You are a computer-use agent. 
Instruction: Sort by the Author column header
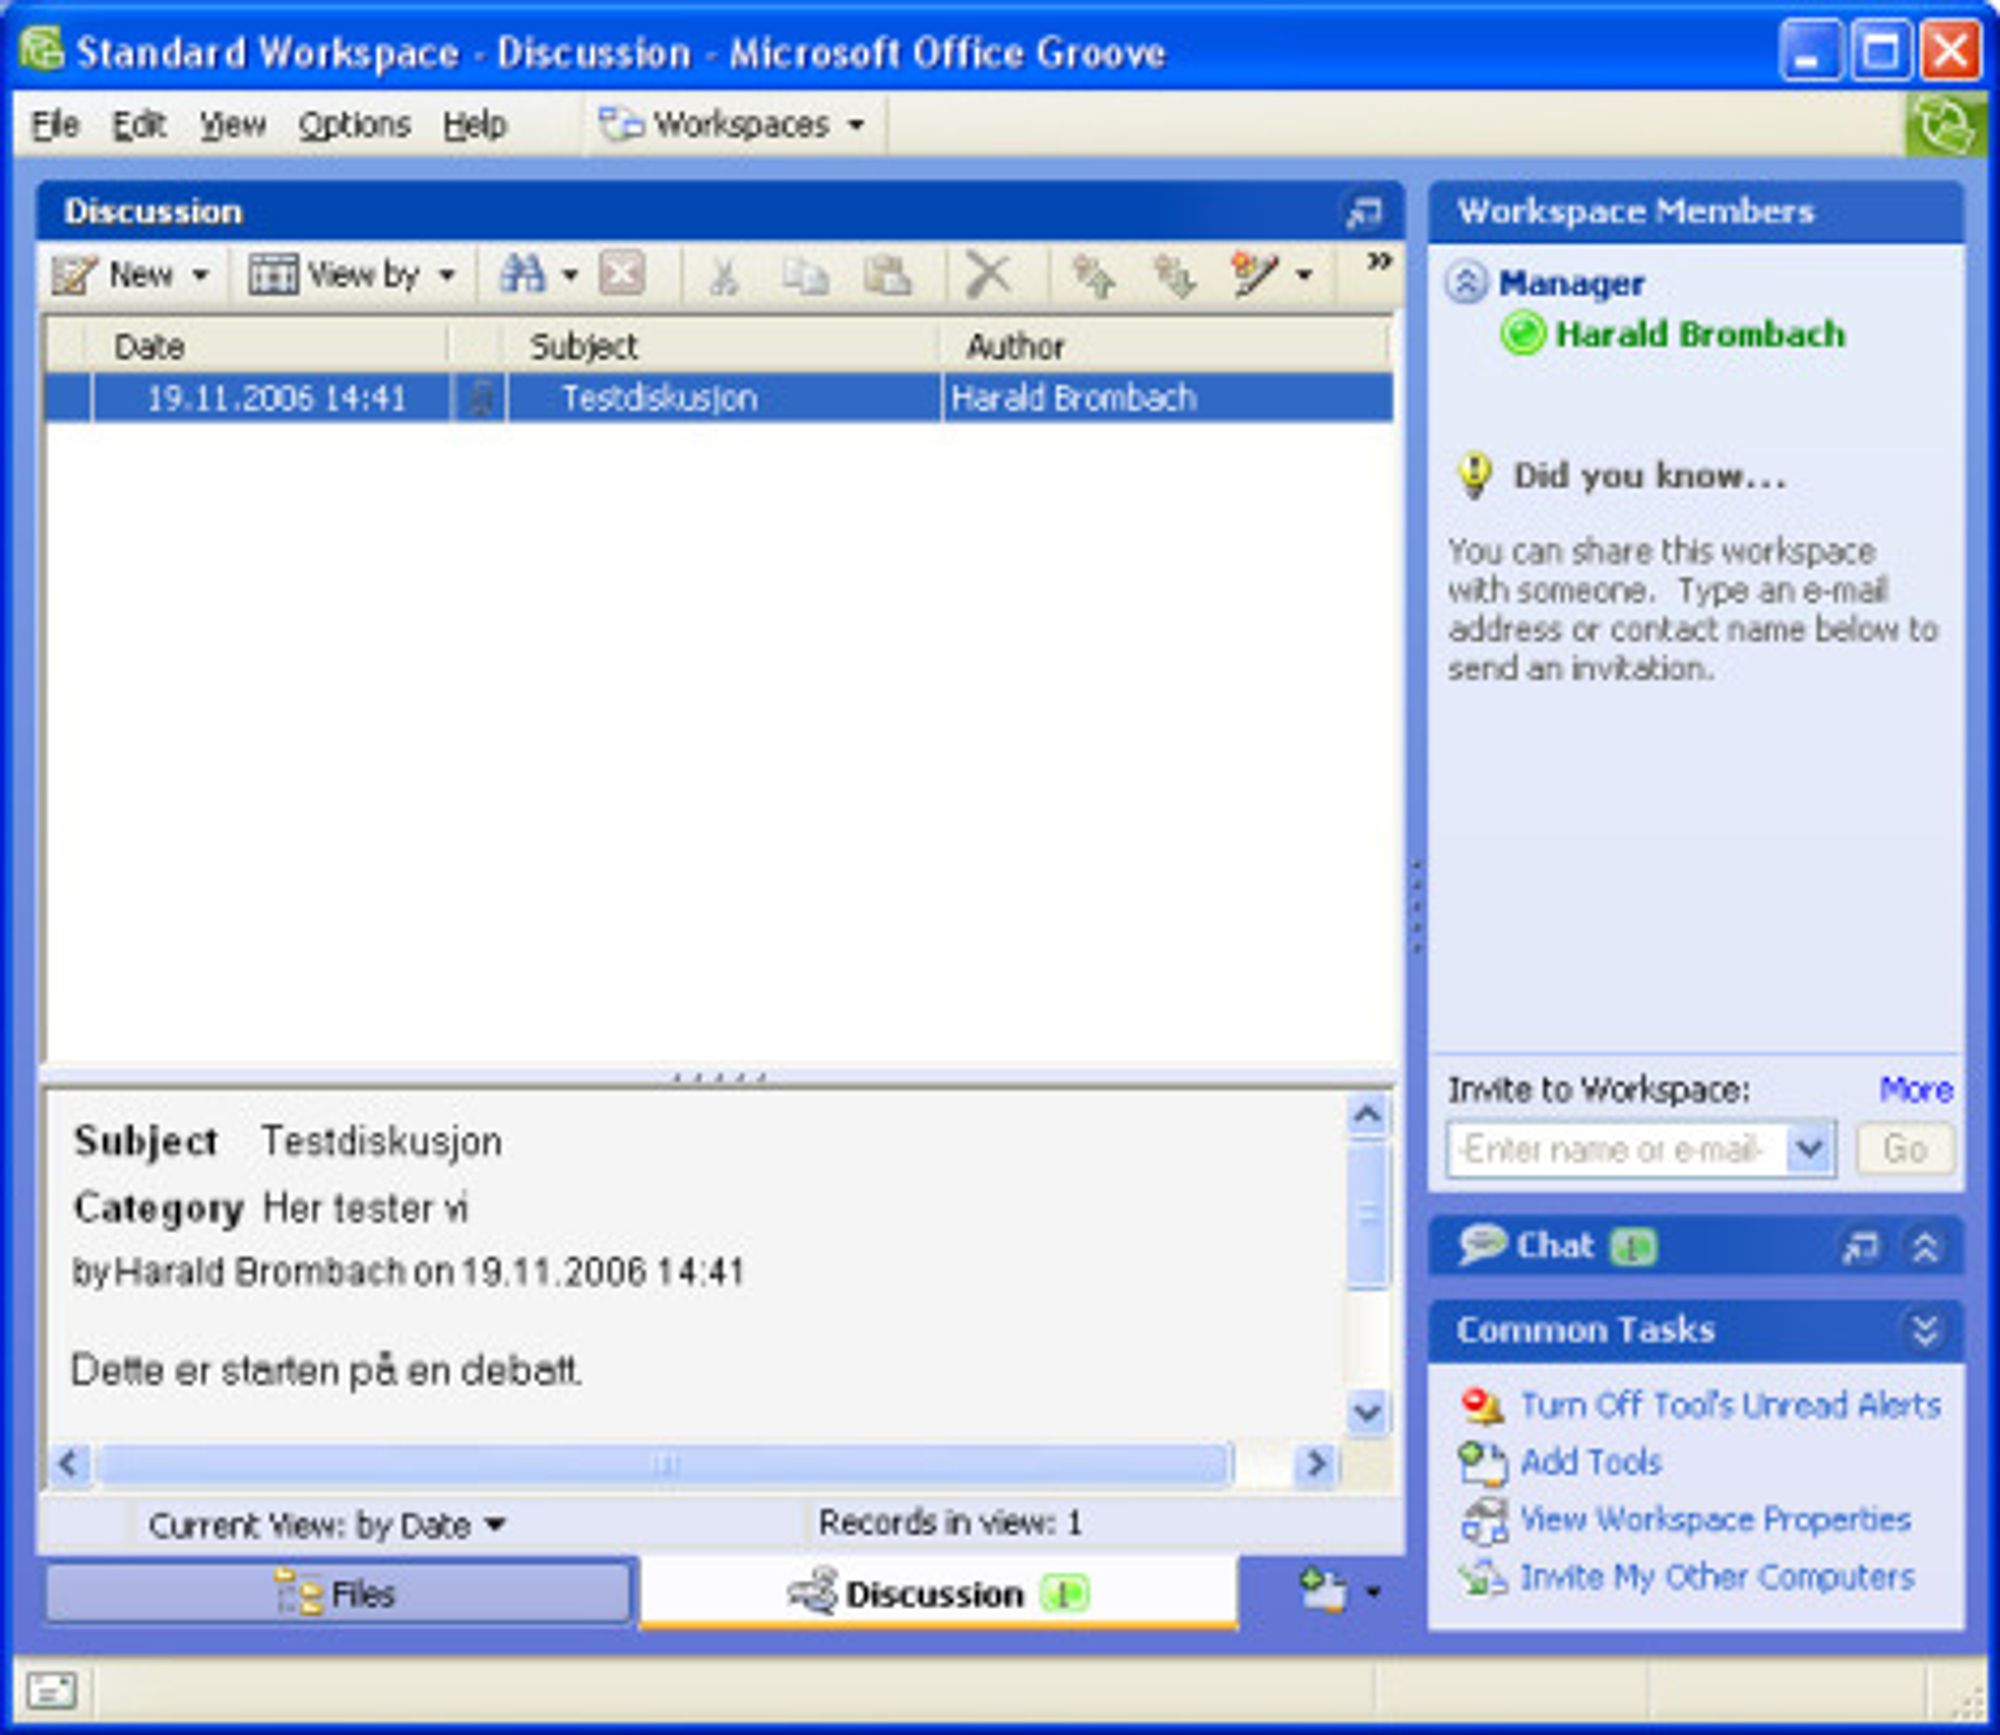[1165, 347]
